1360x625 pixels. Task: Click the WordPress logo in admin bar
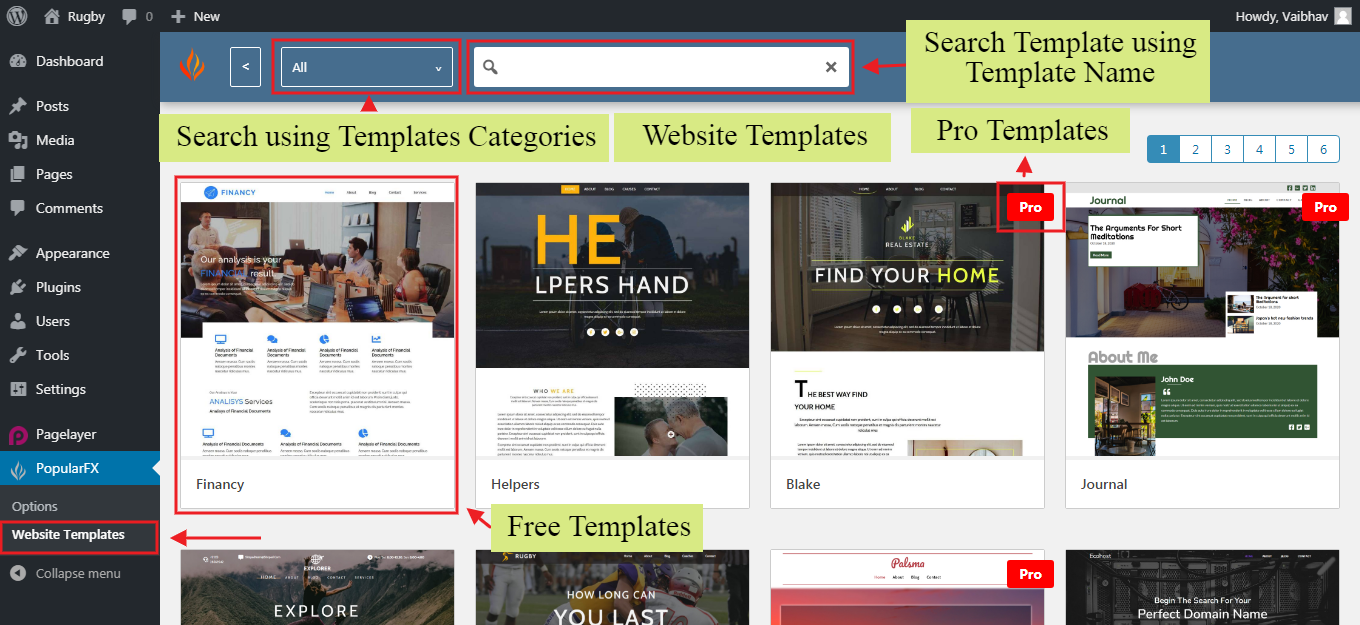17,16
